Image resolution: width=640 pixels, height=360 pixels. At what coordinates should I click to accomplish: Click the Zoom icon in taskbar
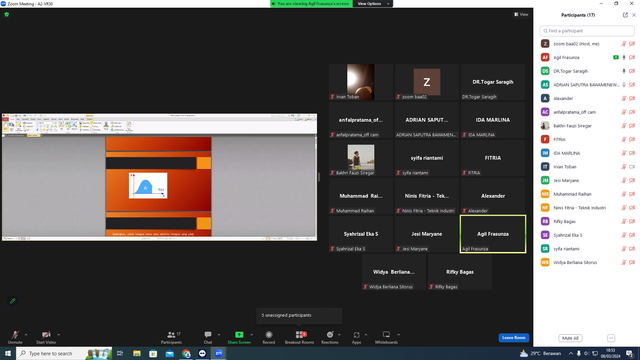click(x=219, y=353)
